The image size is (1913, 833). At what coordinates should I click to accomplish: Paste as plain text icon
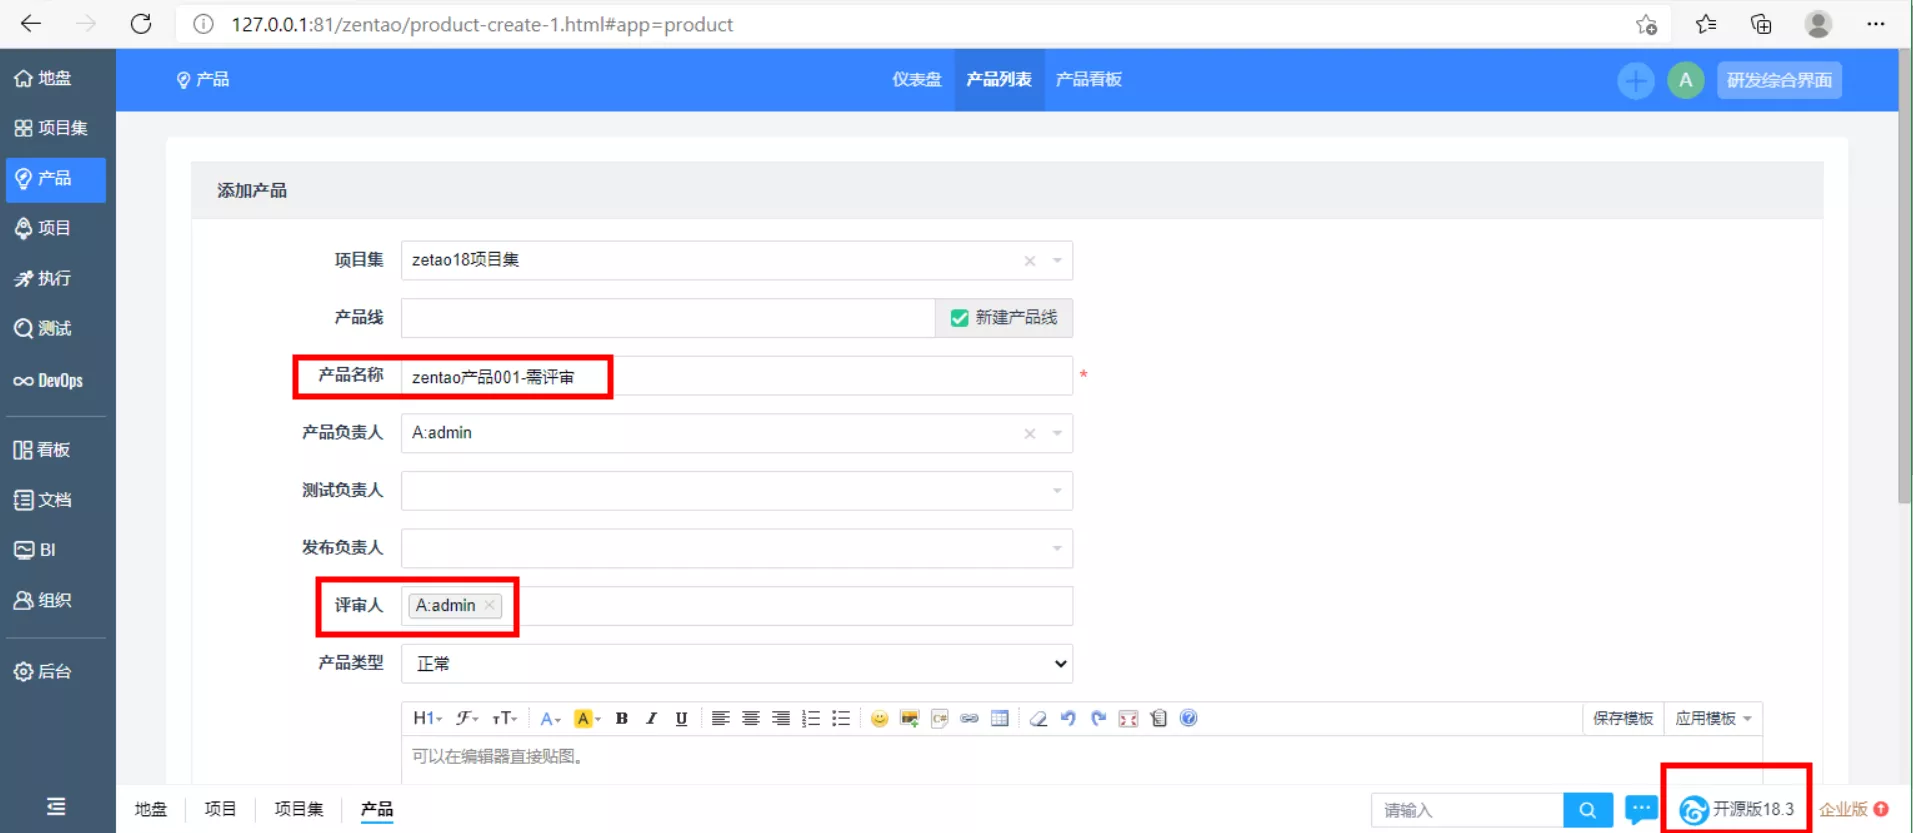click(1158, 718)
